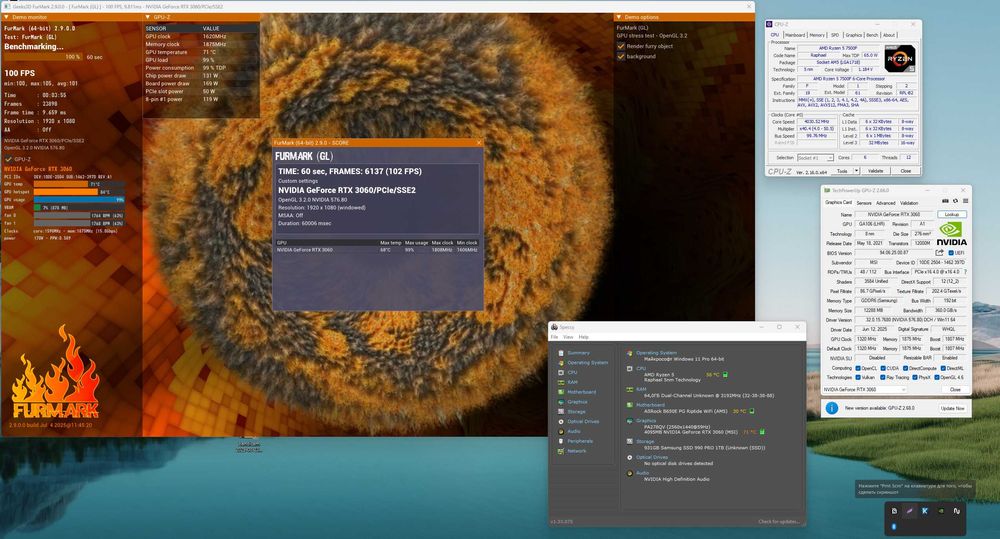Click the Bluetooth icon in system tray

point(894,526)
